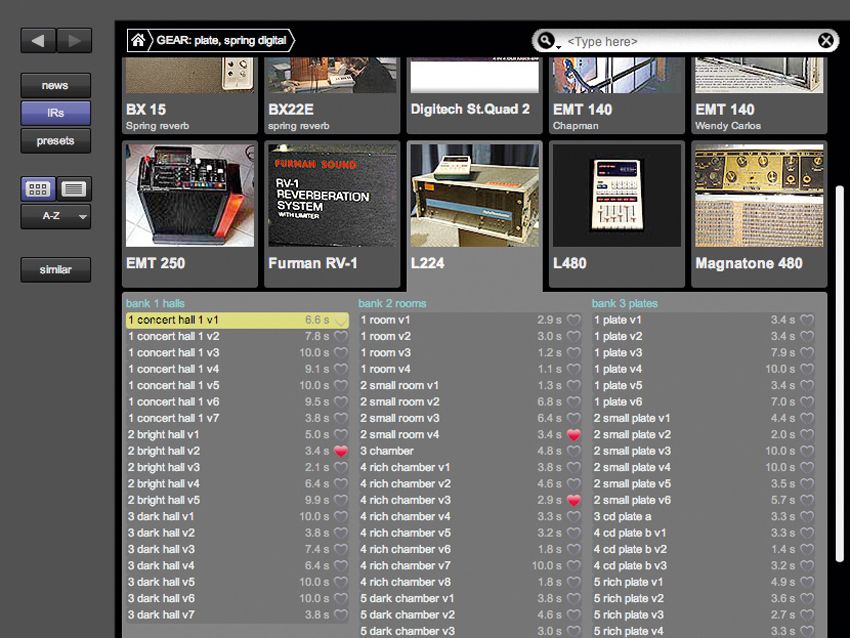Load impulse '2 bright hall v1'
This screenshot has width=850, height=638.
click(237, 435)
